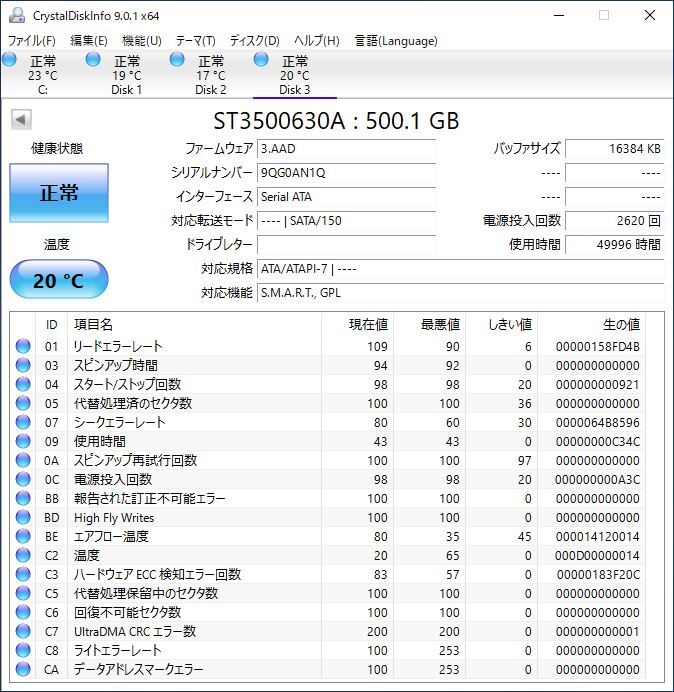Click the transfer mode field SATA/150
The width and height of the screenshot is (674, 692).
pyautogui.click(x=346, y=220)
